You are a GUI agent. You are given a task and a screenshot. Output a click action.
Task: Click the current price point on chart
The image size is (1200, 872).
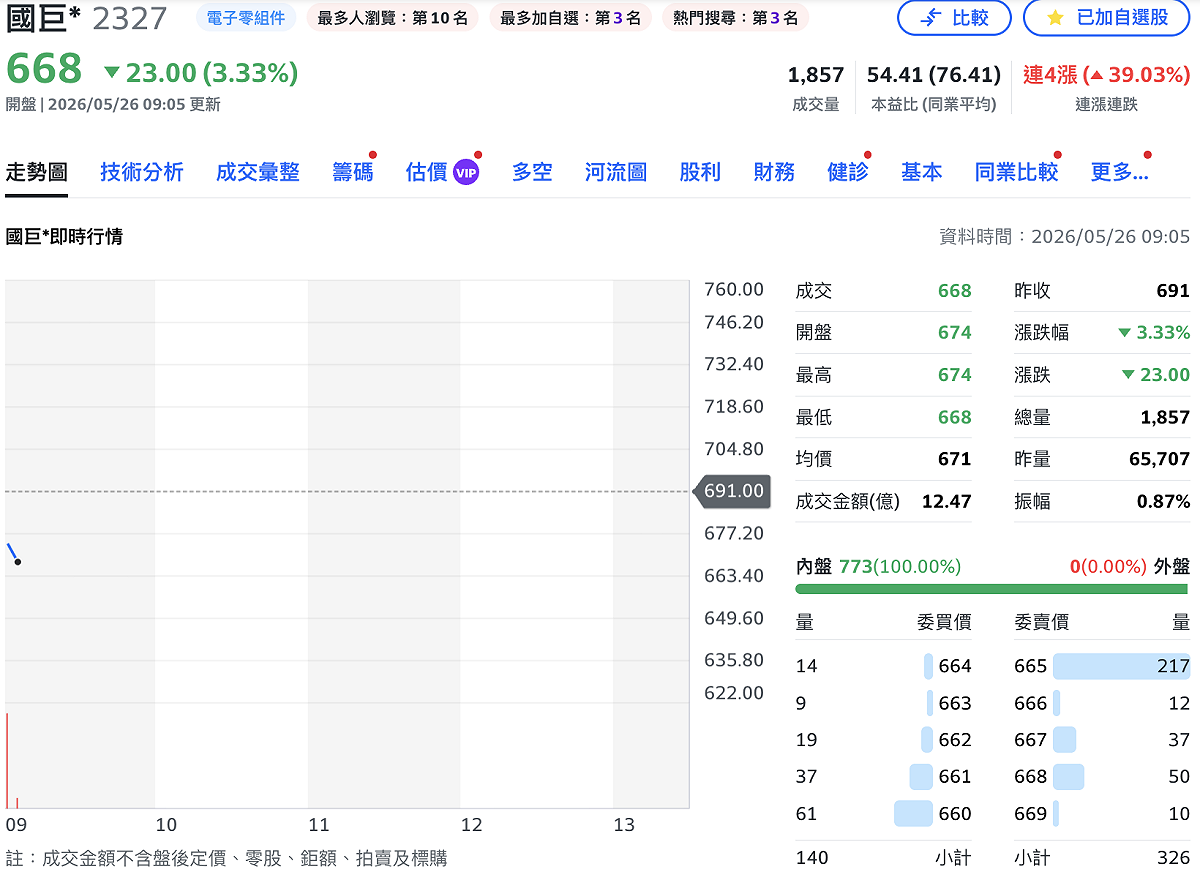point(18,562)
